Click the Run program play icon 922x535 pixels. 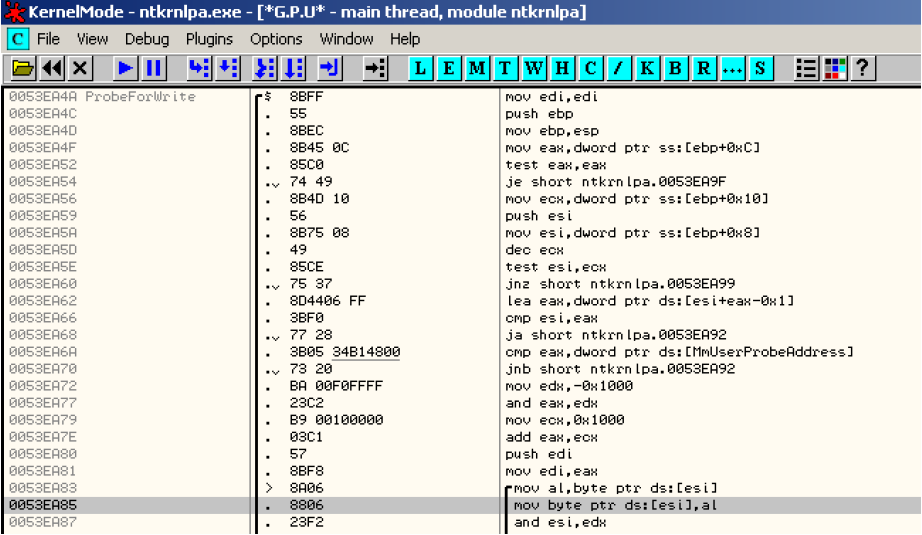pos(125,68)
